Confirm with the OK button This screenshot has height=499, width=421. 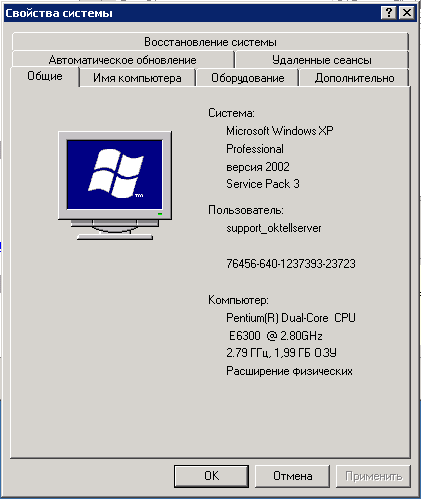[211, 476]
